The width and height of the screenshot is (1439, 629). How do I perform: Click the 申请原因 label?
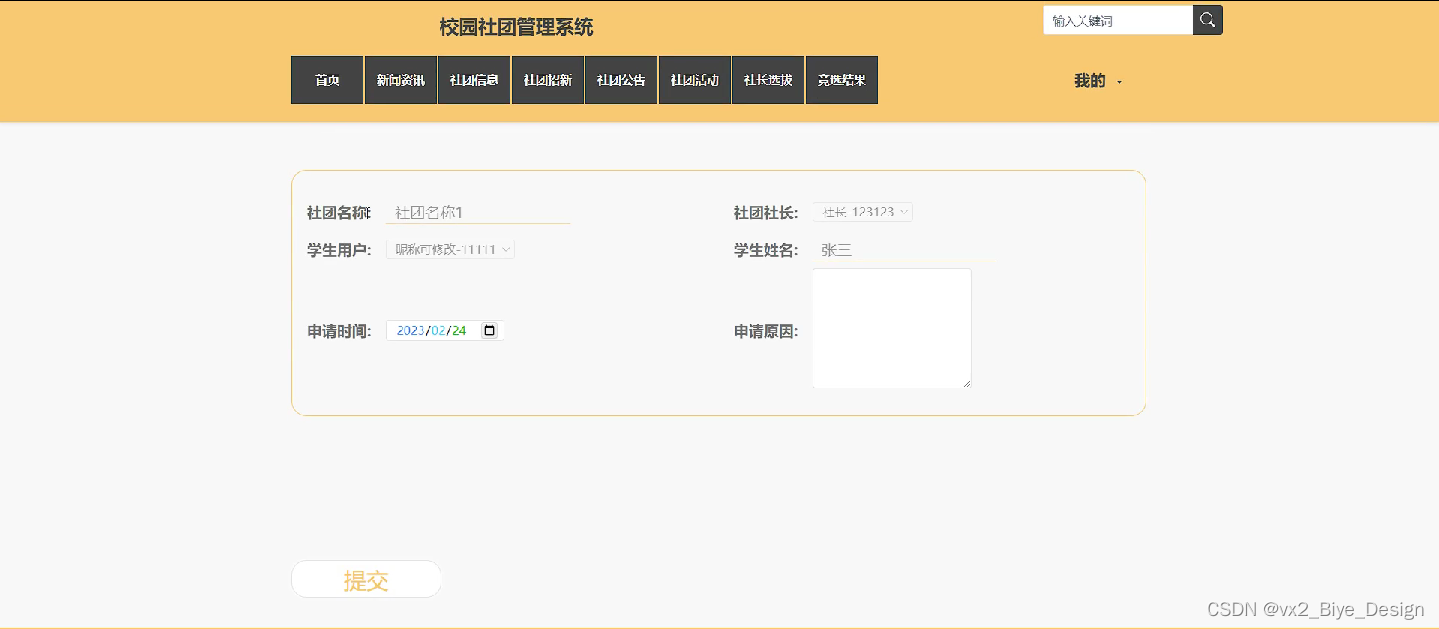[766, 331]
